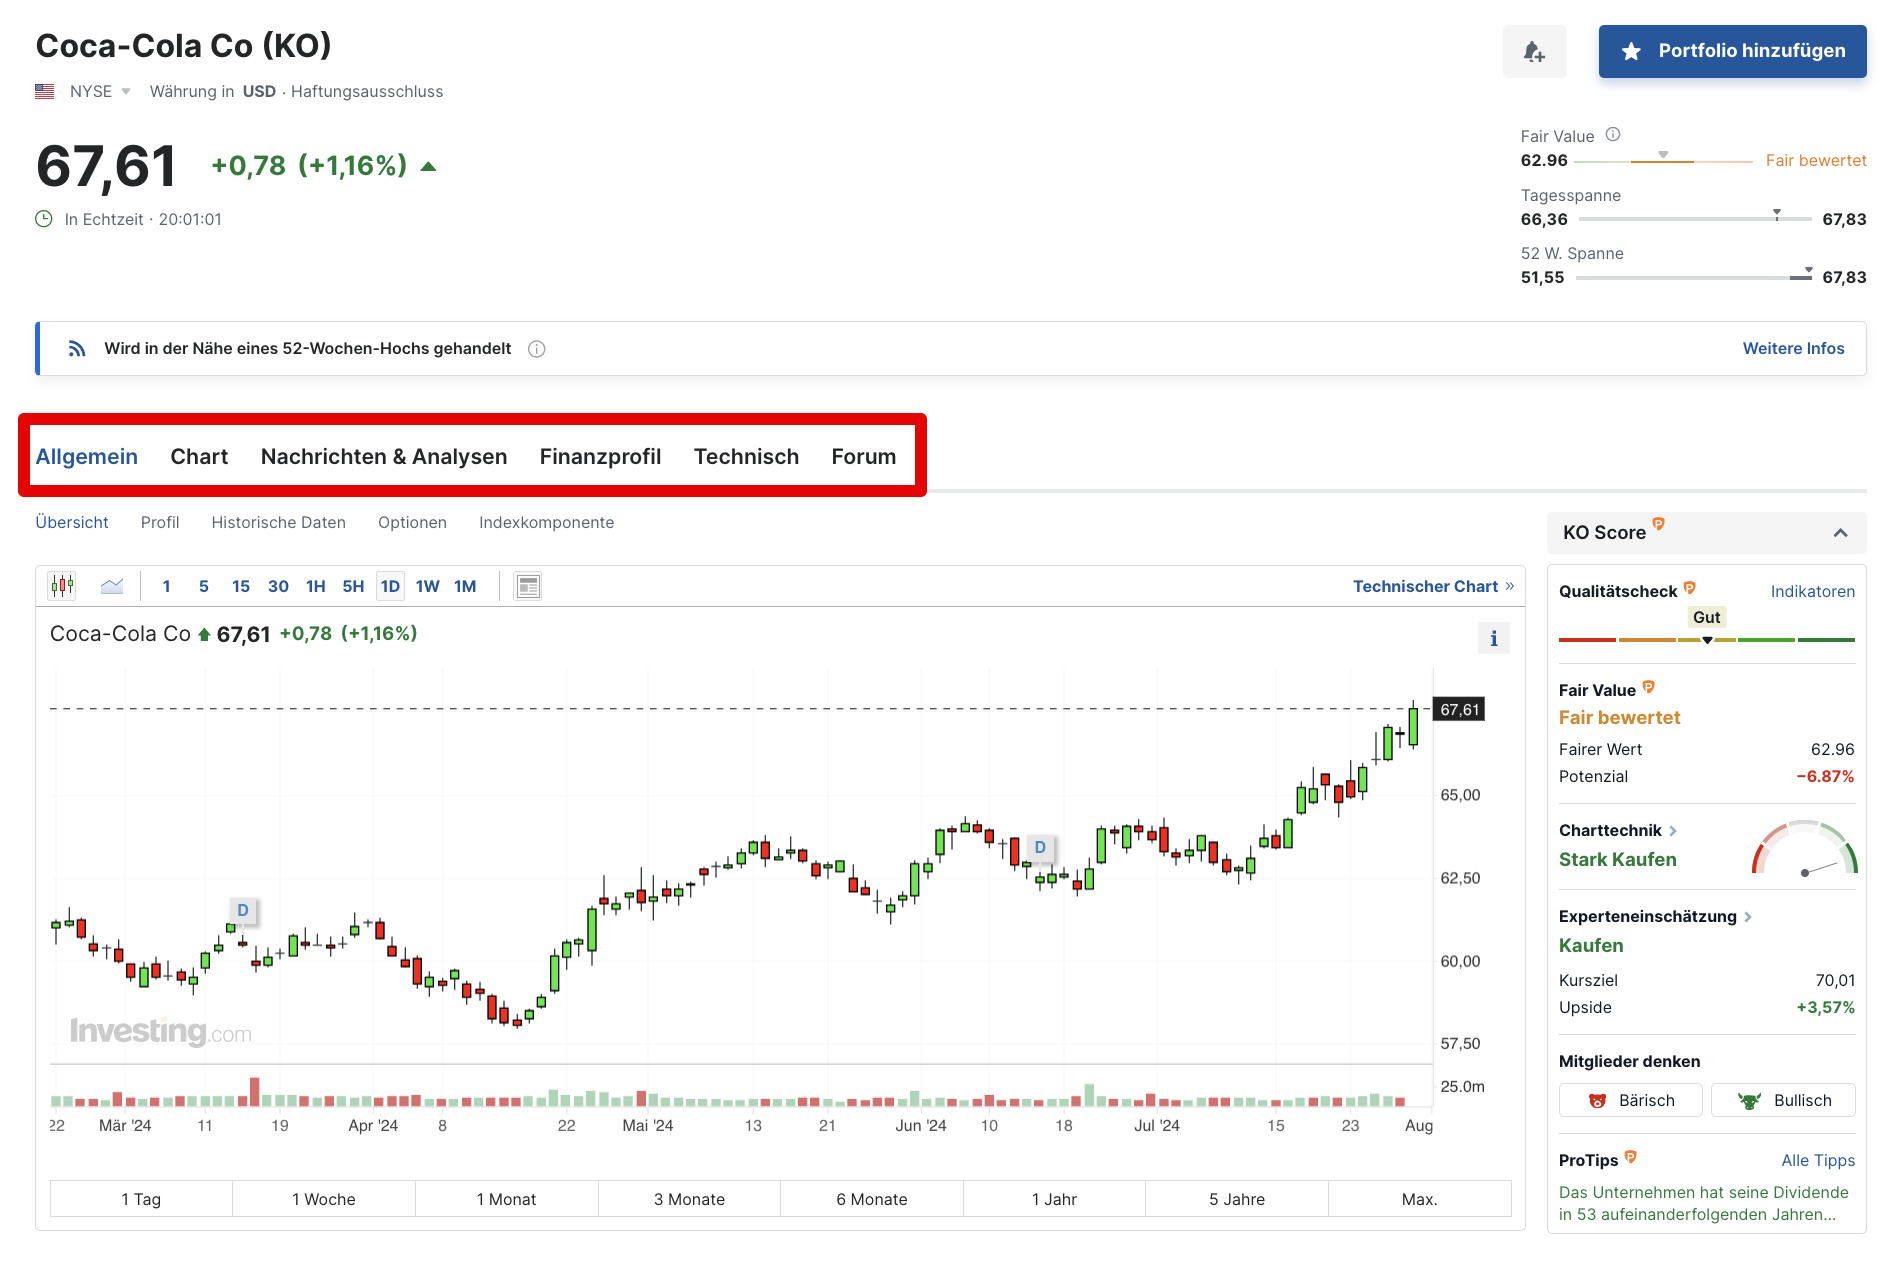
Task: Vote Bärisch sentiment
Action: click(x=1631, y=1100)
